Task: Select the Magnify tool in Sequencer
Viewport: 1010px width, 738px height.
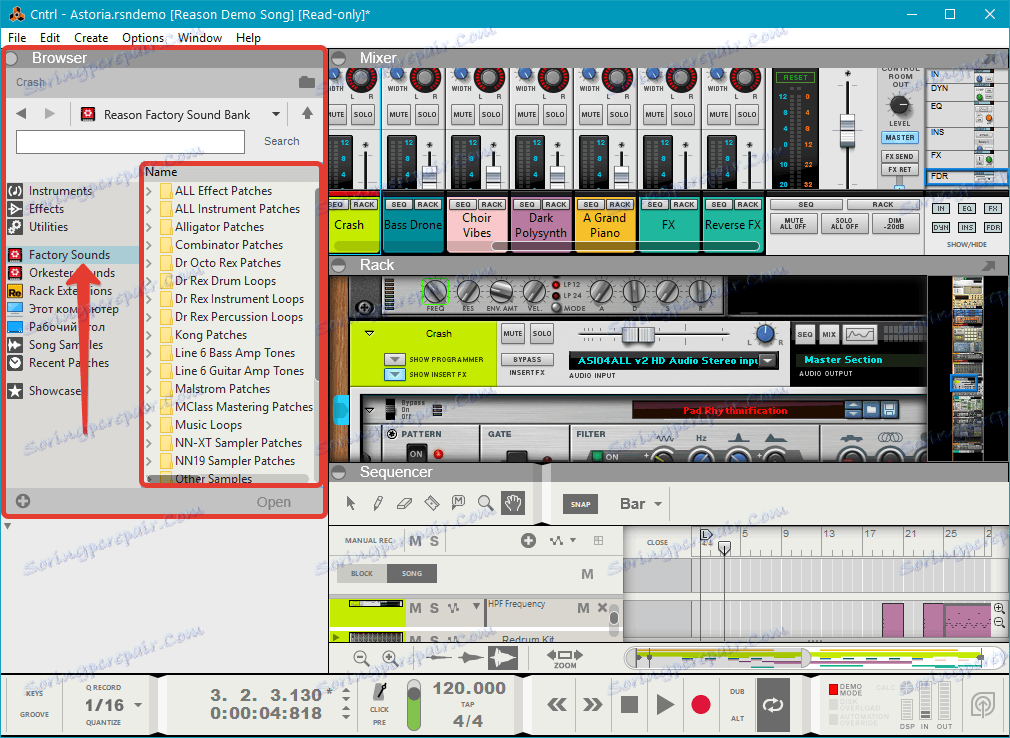Action: coord(485,503)
